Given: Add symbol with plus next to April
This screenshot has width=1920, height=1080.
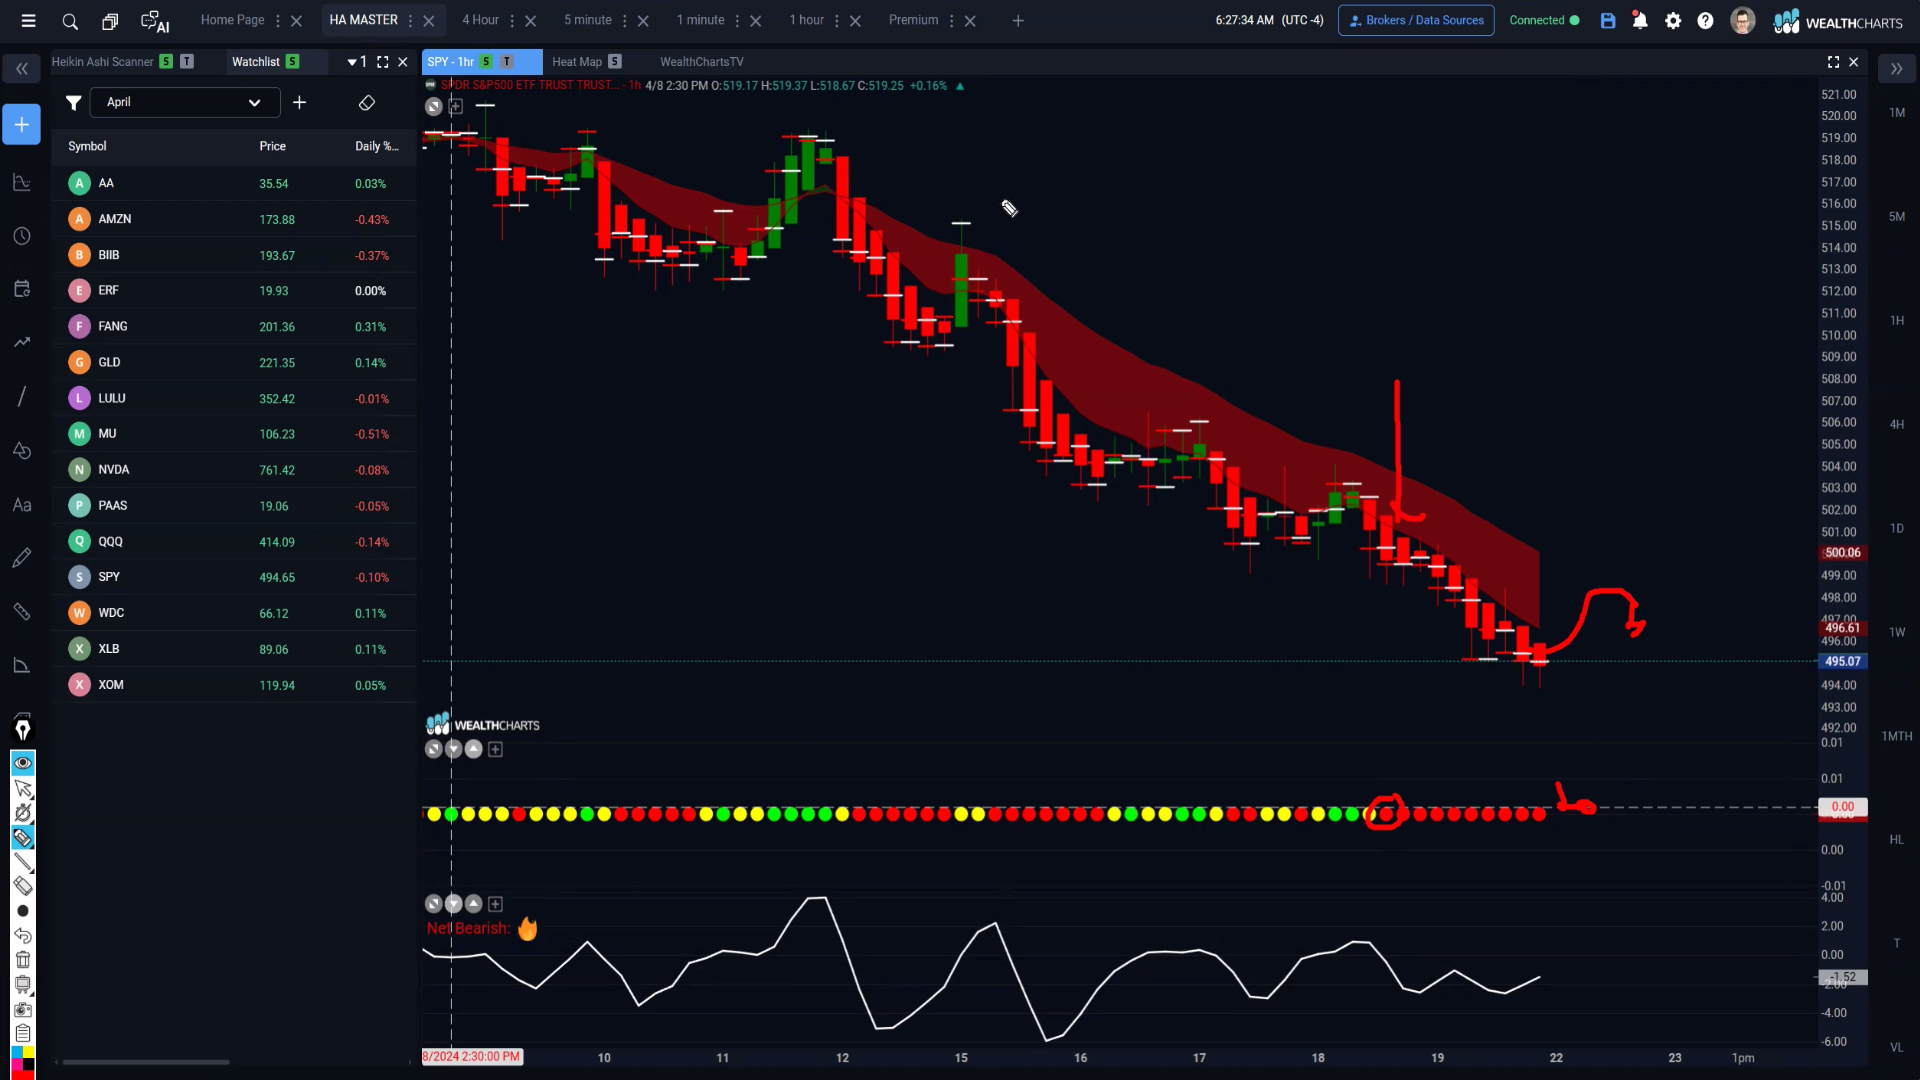Looking at the screenshot, I should point(299,102).
